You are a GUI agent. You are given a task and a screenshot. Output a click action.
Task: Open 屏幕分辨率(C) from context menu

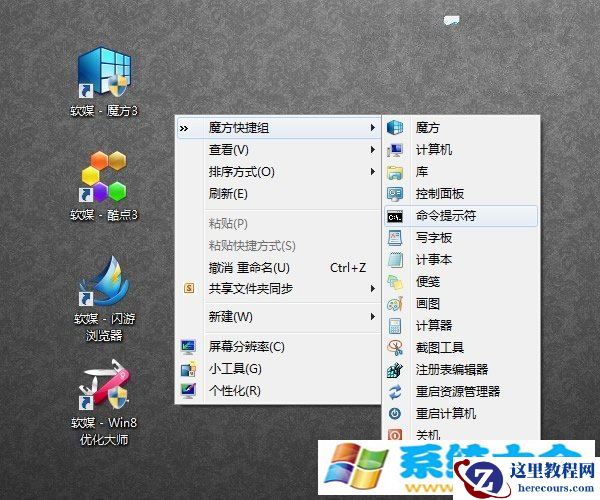[279, 347]
